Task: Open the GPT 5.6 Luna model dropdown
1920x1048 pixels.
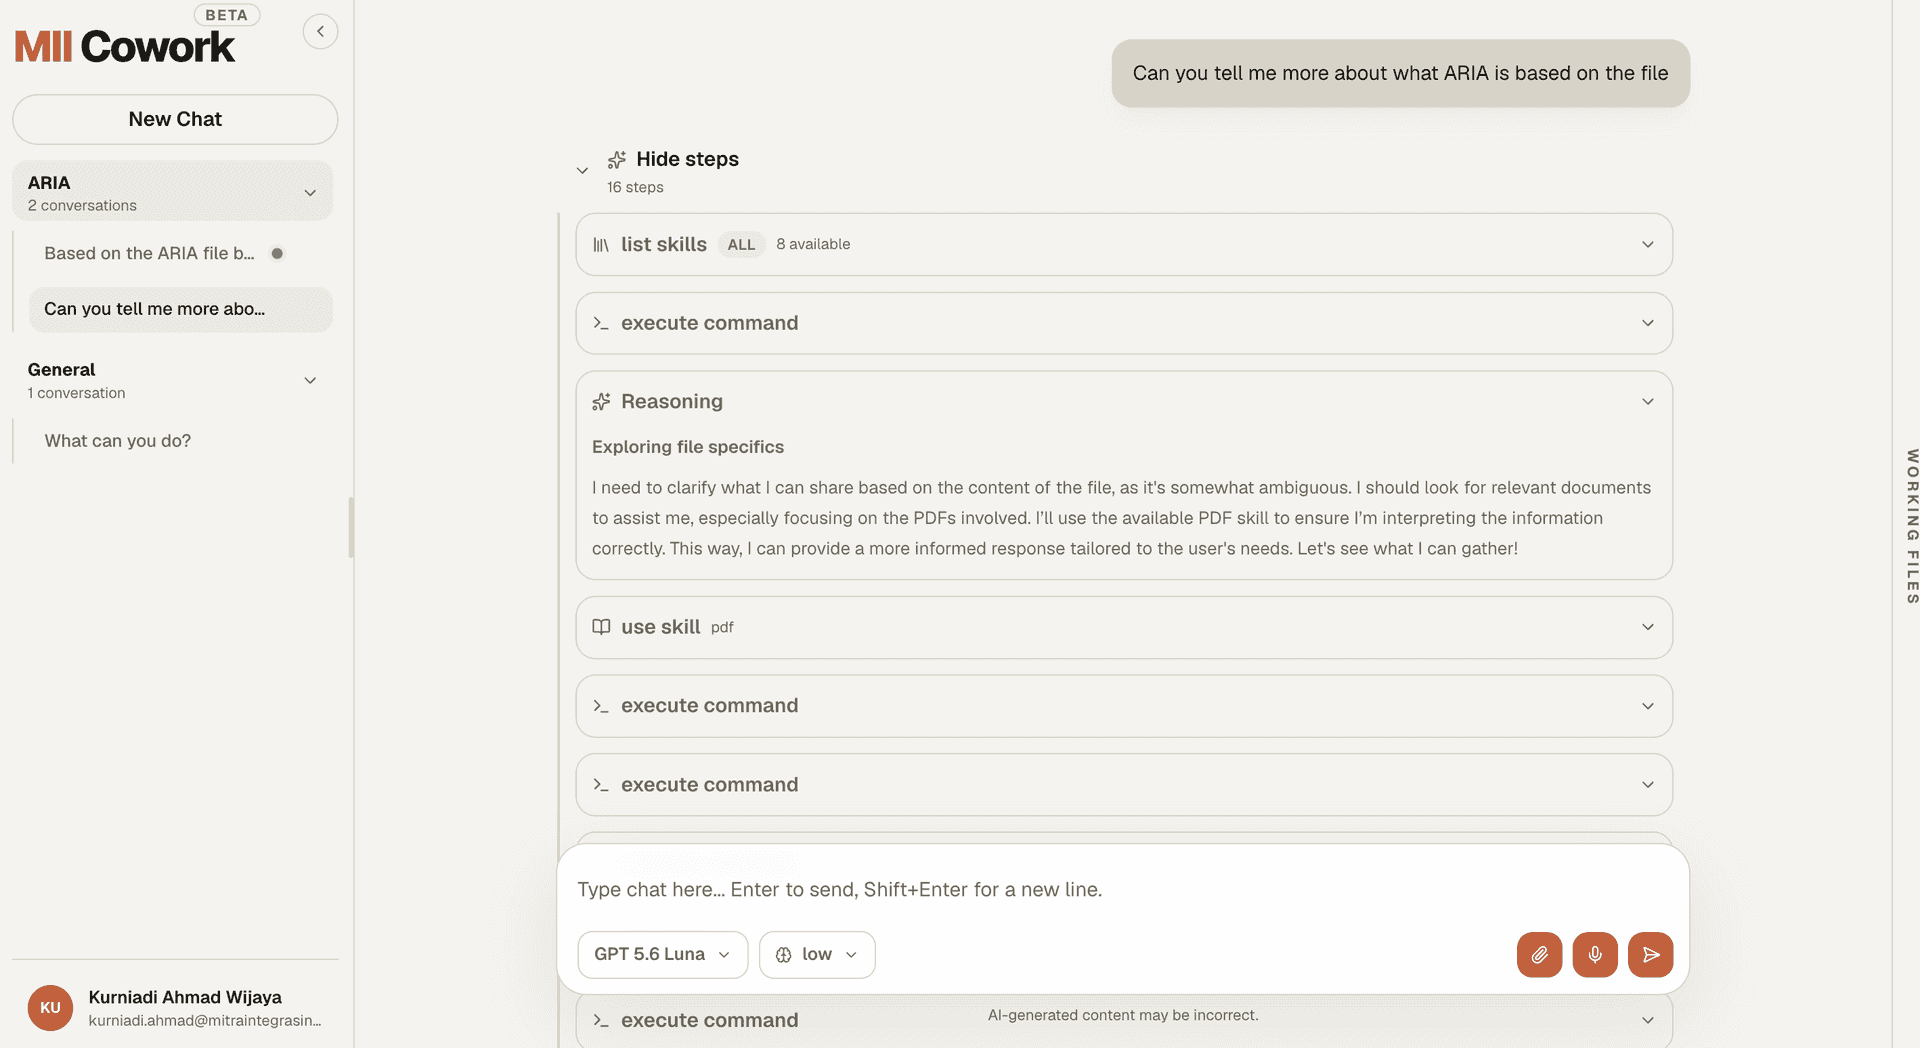Action: click(x=662, y=954)
